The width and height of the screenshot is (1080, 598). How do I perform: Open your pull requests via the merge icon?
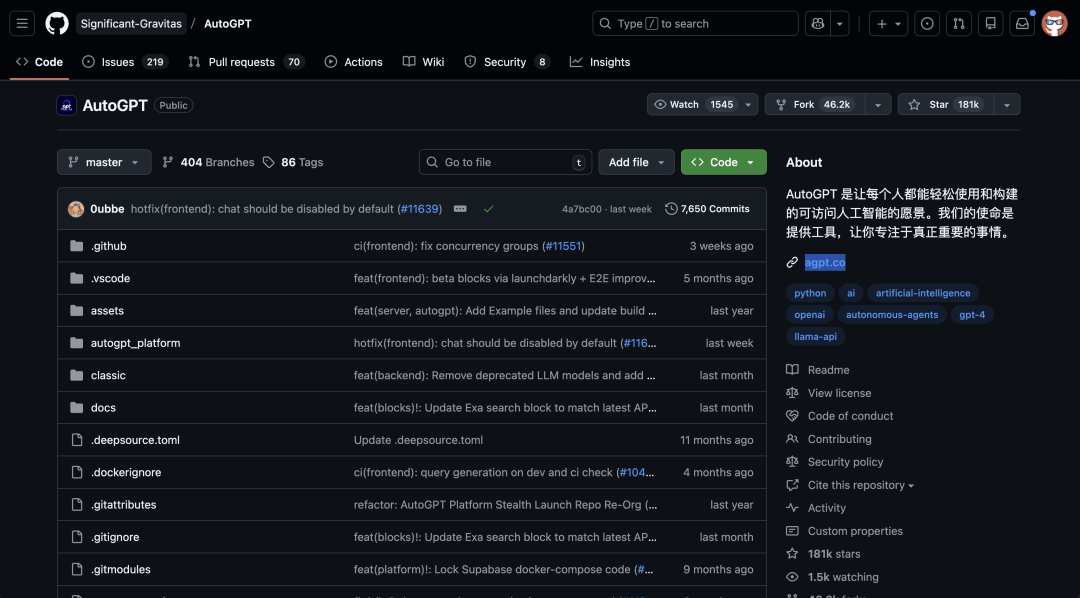pyautogui.click(x=959, y=23)
